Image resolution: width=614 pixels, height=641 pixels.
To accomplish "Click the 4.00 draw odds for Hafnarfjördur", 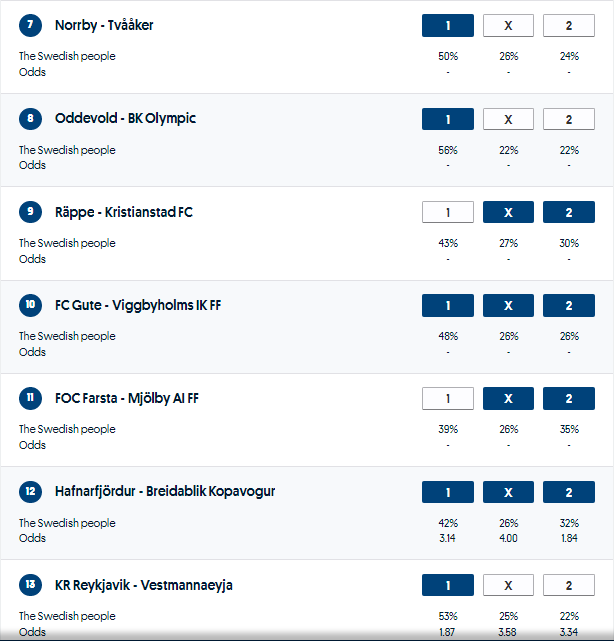I will (508, 539).
